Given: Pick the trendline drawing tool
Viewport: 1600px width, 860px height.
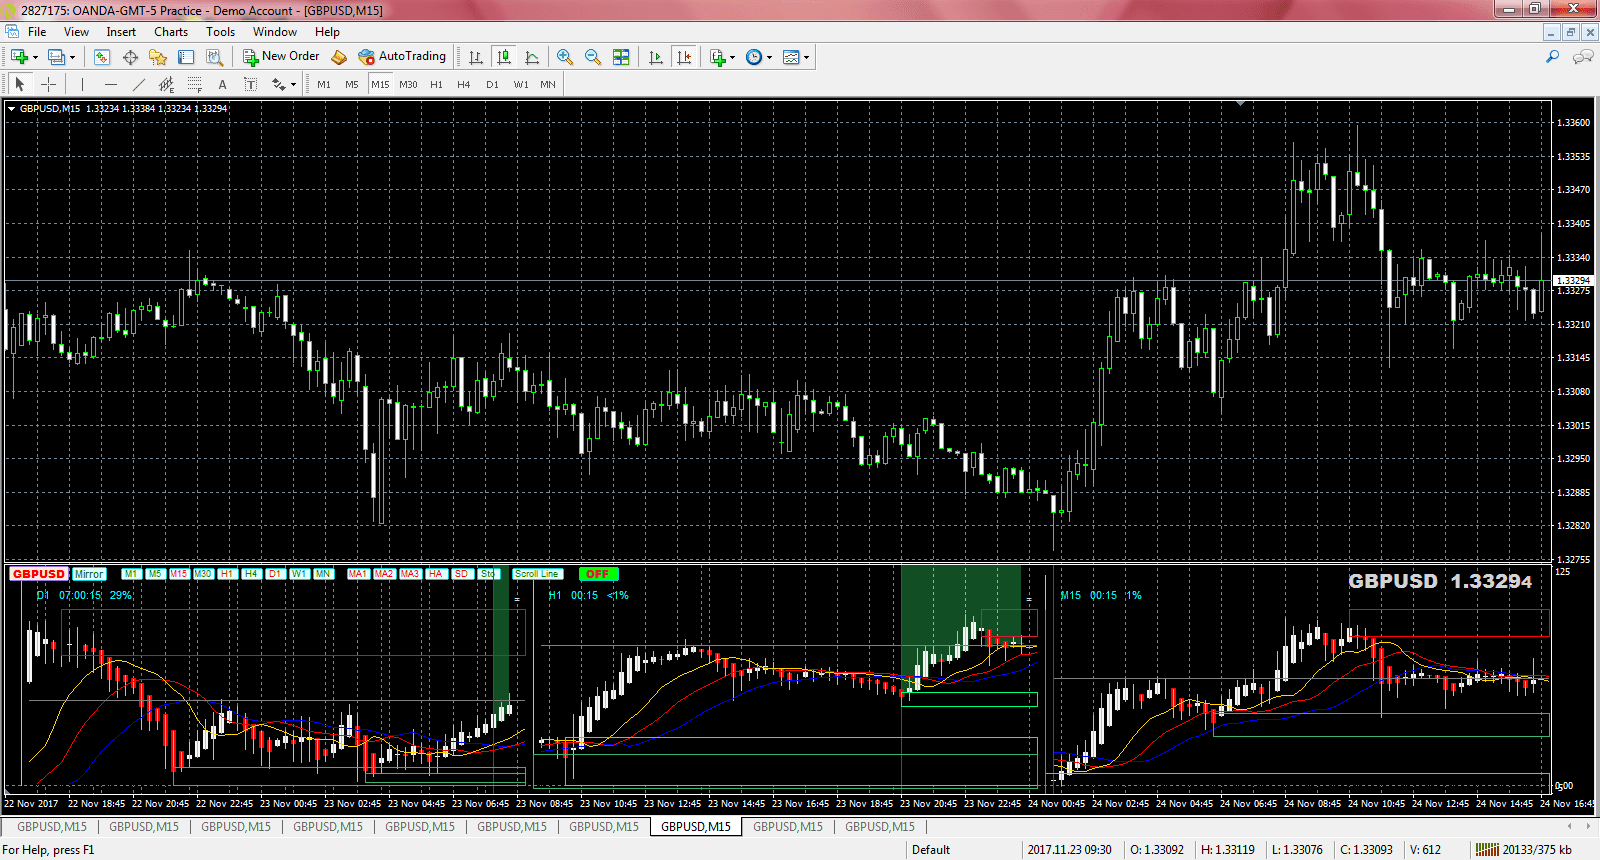Looking at the screenshot, I should tap(139, 85).
